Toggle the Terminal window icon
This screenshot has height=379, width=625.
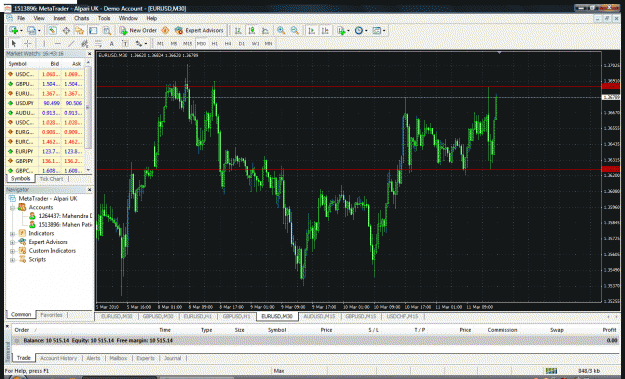pyautogui.click(x=93, y=30)
